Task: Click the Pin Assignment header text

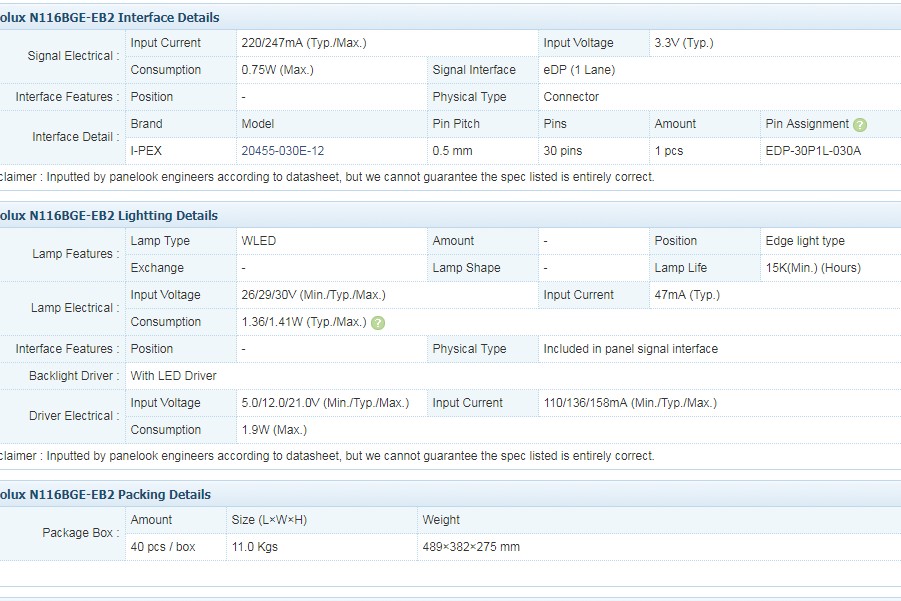Action: 807,124
